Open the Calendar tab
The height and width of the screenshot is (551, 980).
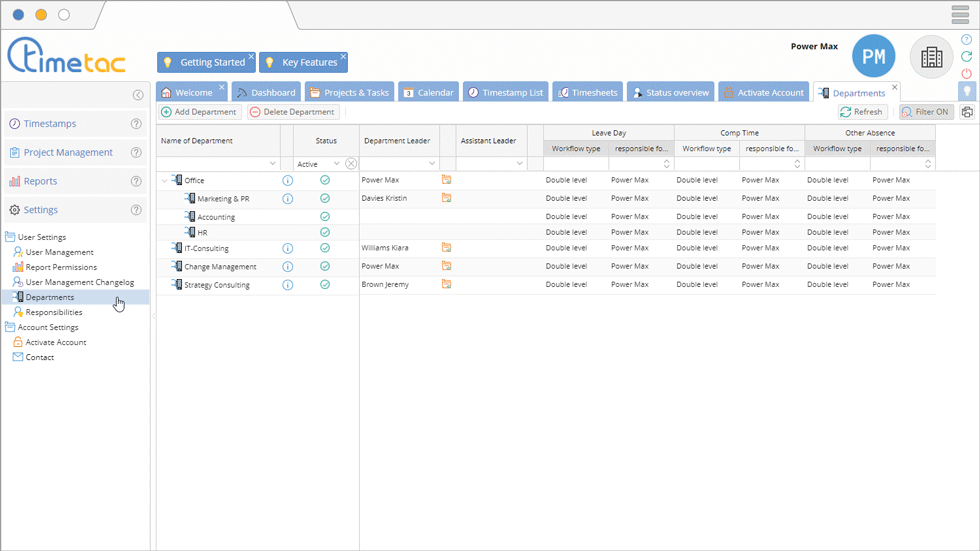[x=428, y=92]
